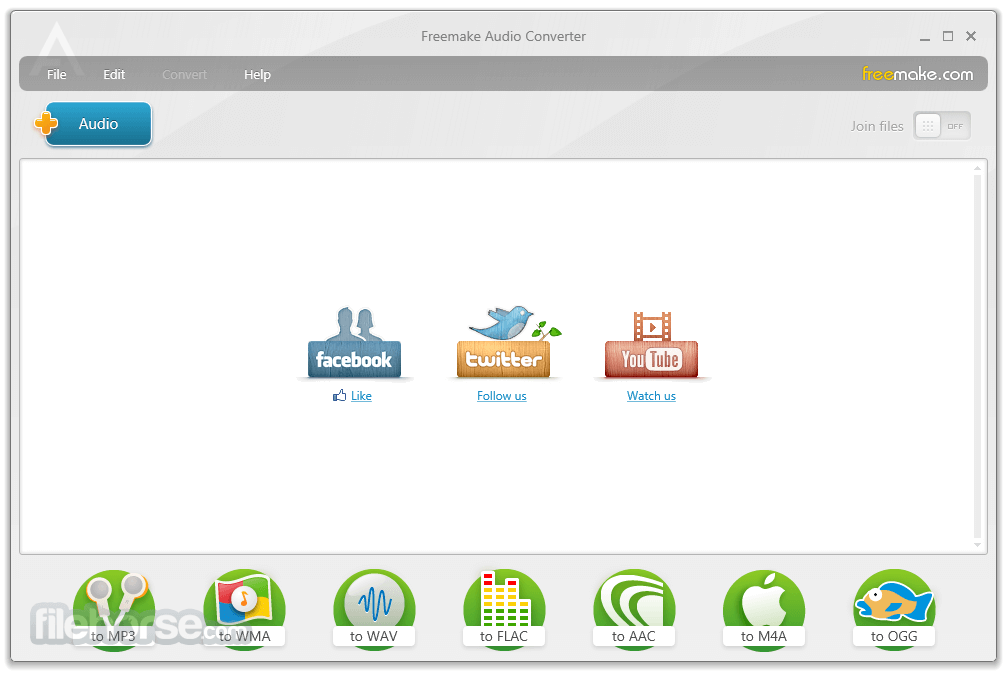Open the Watch us link
1007x675 pixels.
[x=651, y=396]
